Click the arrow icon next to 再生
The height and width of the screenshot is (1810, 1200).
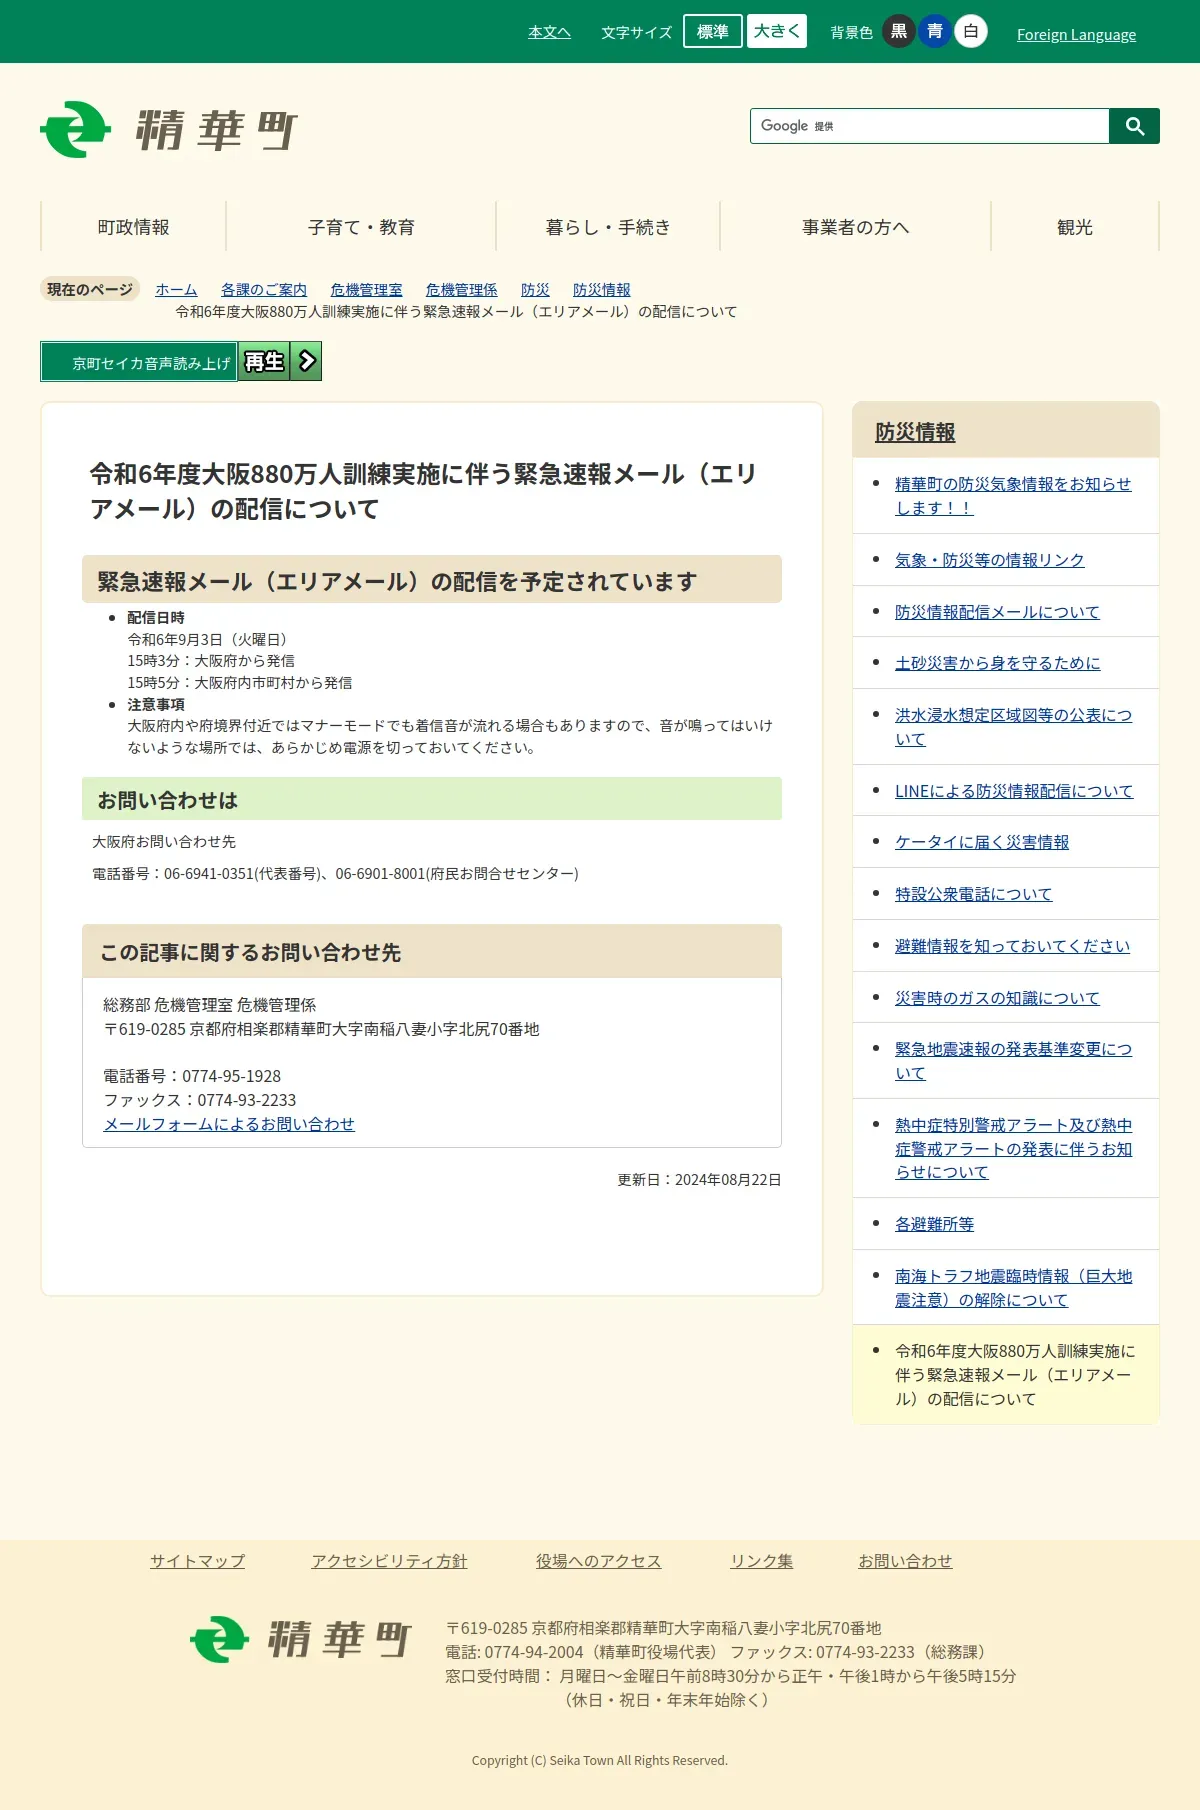coord(307,361)
